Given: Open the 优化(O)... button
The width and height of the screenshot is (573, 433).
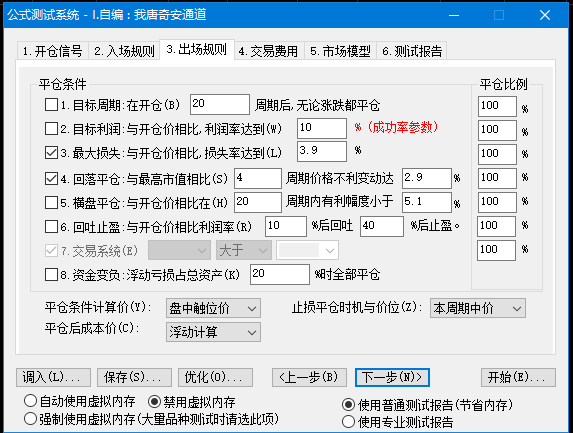Looking at the screenshot, I should pos(215,377).
